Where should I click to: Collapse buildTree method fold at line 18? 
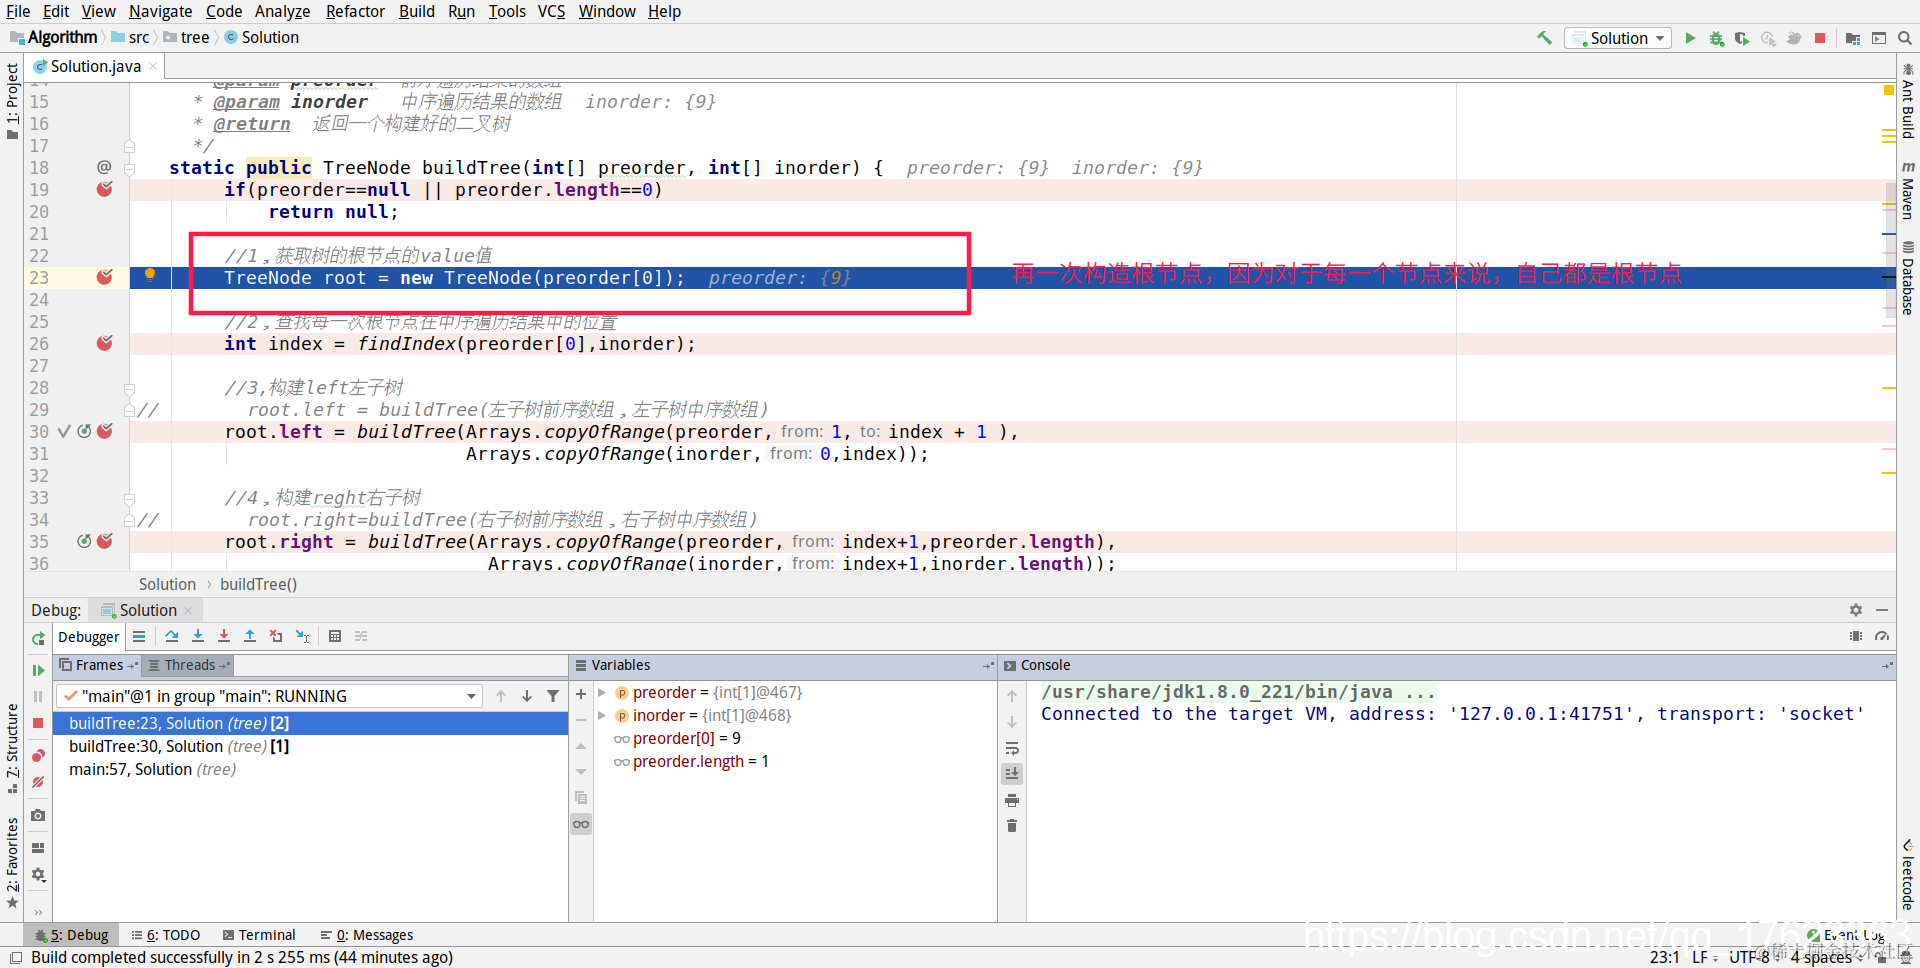pos(129,168)
